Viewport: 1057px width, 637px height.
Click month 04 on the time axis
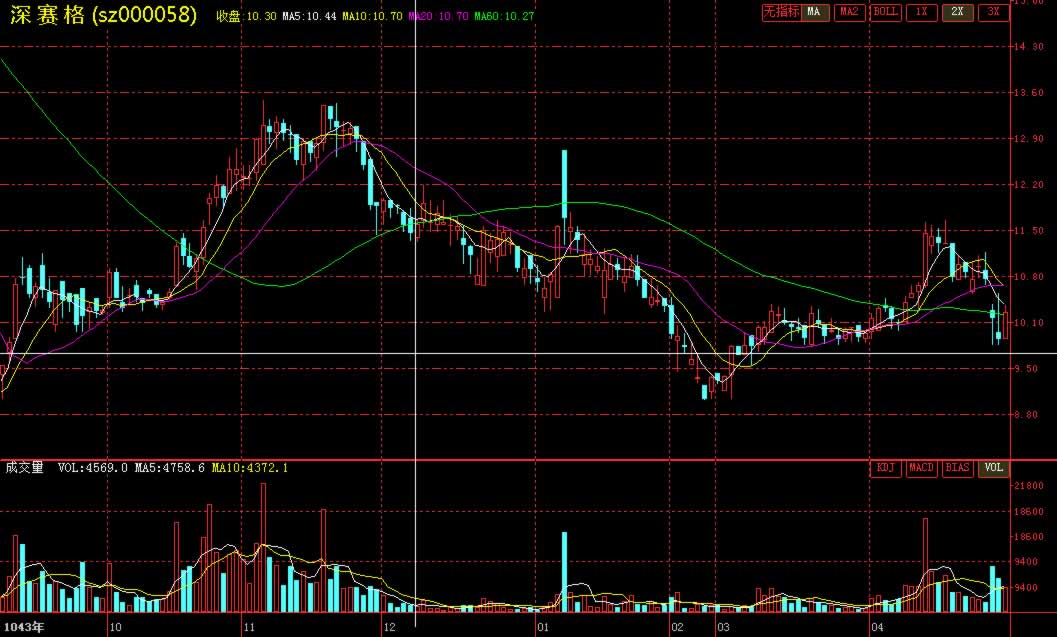(x=877, y=628)
